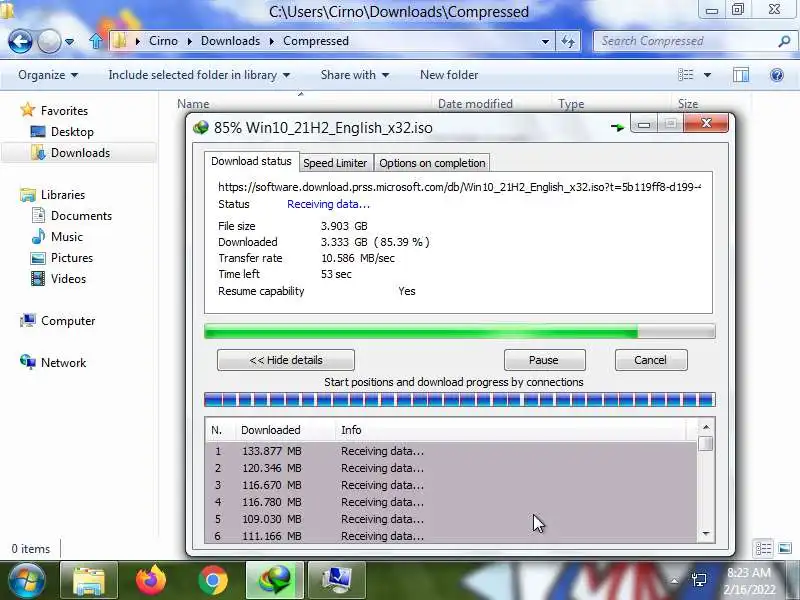Click the Downloaded column header in list
This screenshot has height=600, width=800.
pyautogui.click(x=271, y=430)
